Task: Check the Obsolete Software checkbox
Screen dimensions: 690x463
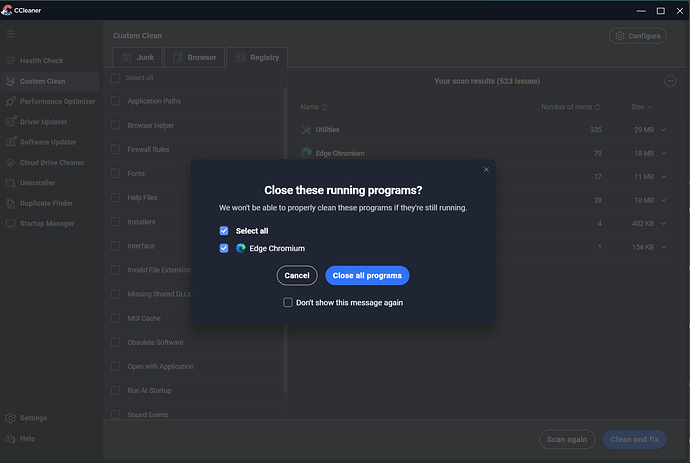Action: [115, 342]
